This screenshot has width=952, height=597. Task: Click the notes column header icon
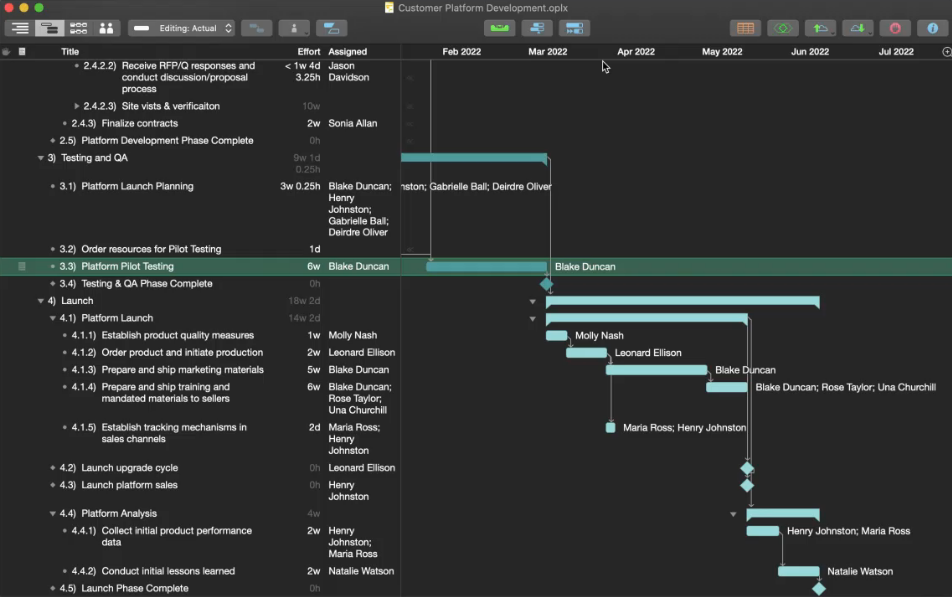click(22, 52)
